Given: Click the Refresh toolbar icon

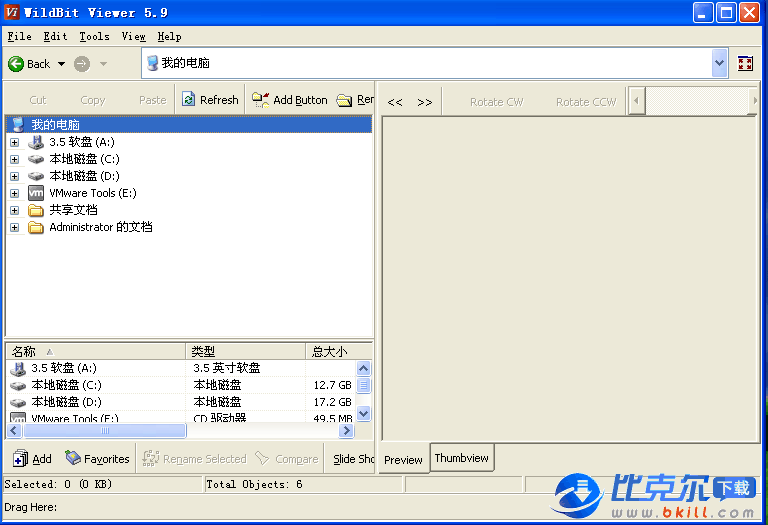Looking at the screenshot, I should pos(189,99).
